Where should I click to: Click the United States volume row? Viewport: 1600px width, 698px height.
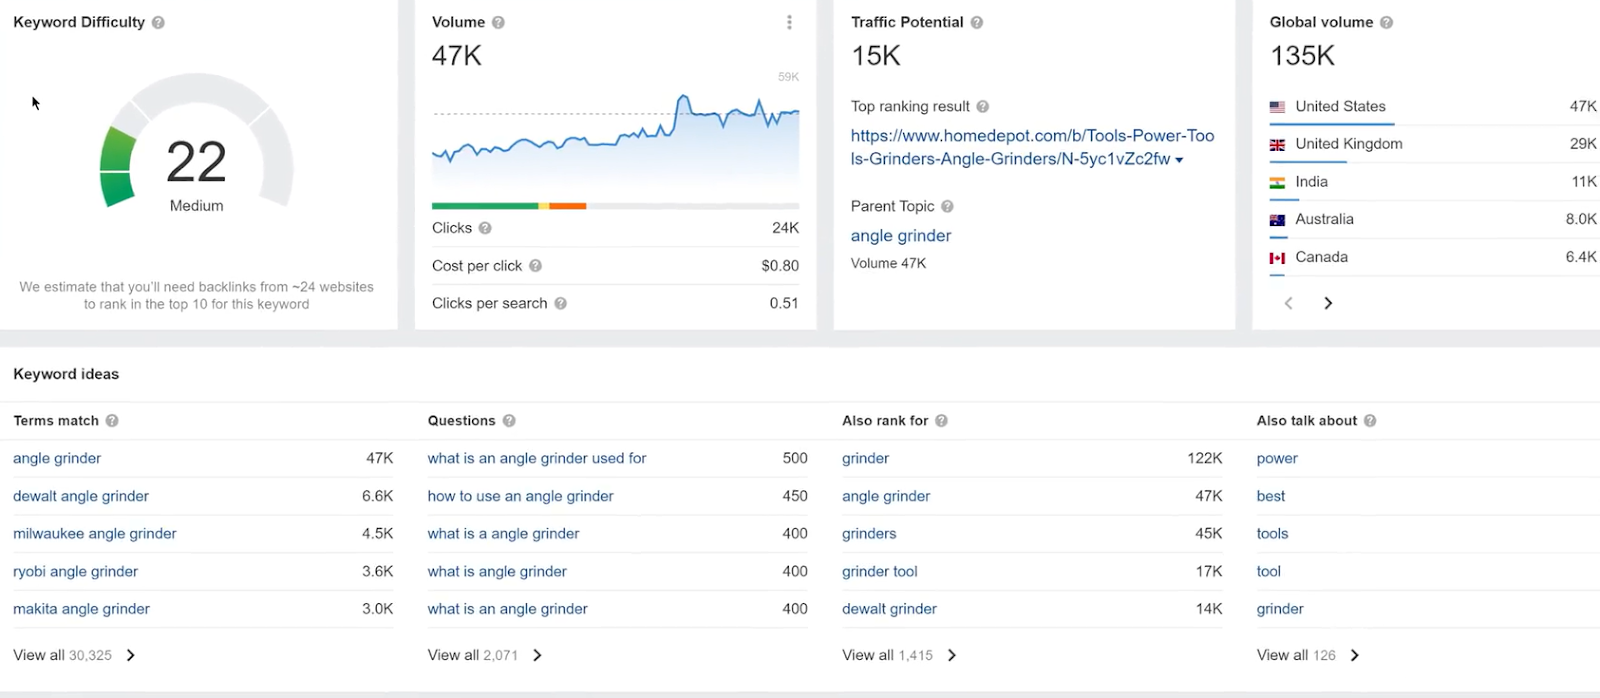pos(1433,107)
